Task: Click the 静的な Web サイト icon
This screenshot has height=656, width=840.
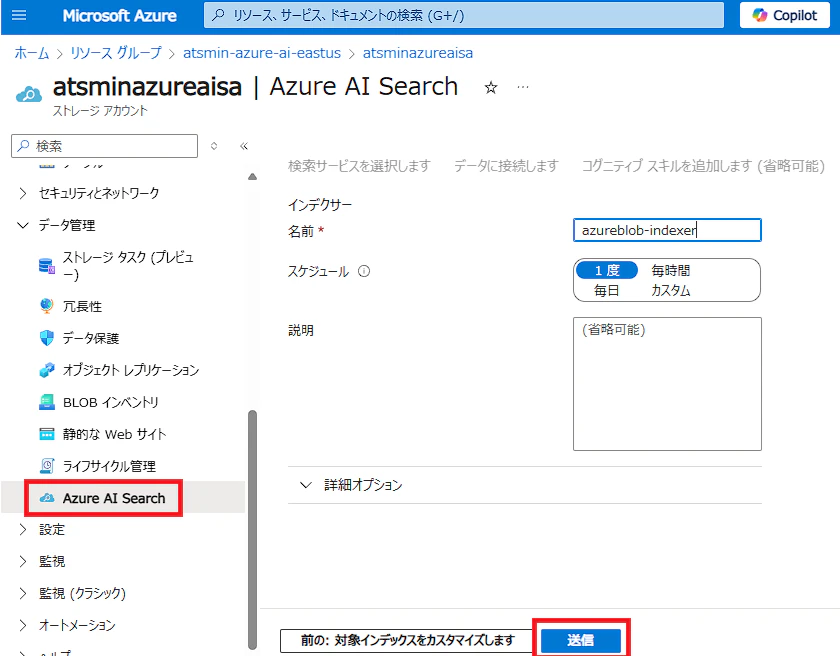Action: [x=47, y=434]
